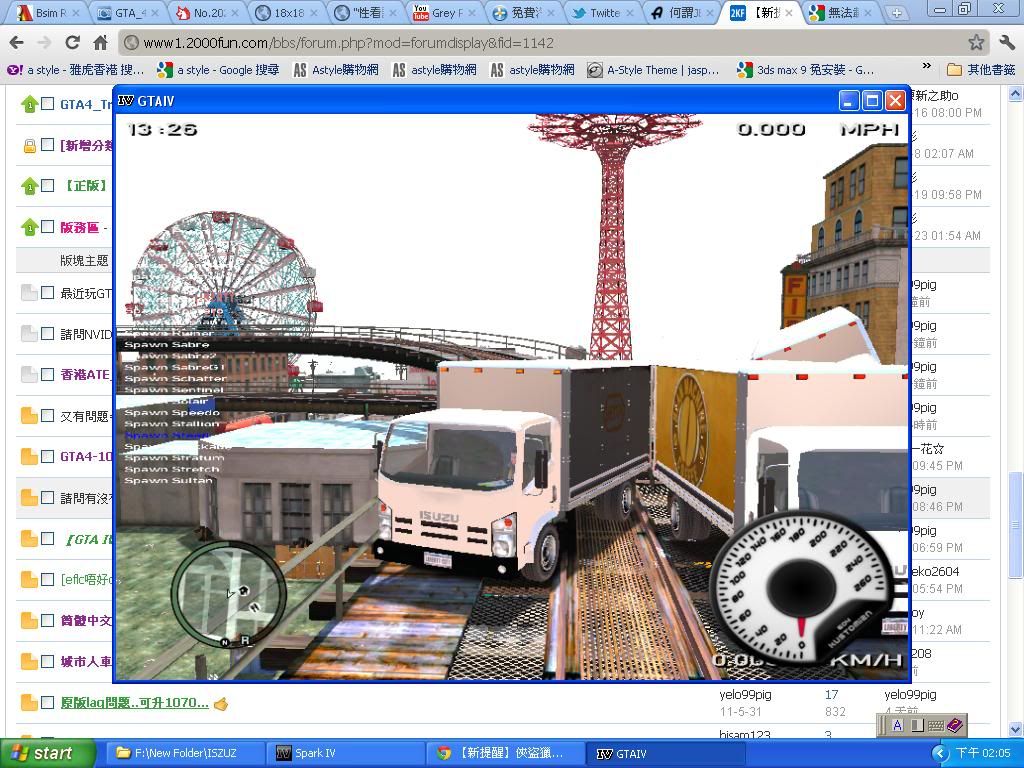Open the 其他書籤 bookmarks folder
This screenshot has height=768, width=1024.
coord(980,70)
